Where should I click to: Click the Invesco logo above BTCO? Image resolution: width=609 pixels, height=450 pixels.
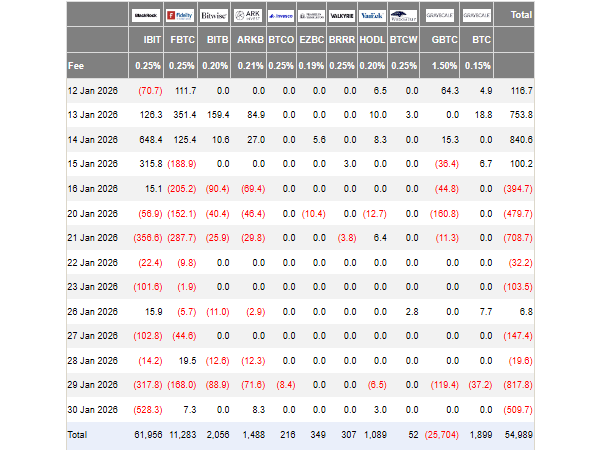click(281, 16)
